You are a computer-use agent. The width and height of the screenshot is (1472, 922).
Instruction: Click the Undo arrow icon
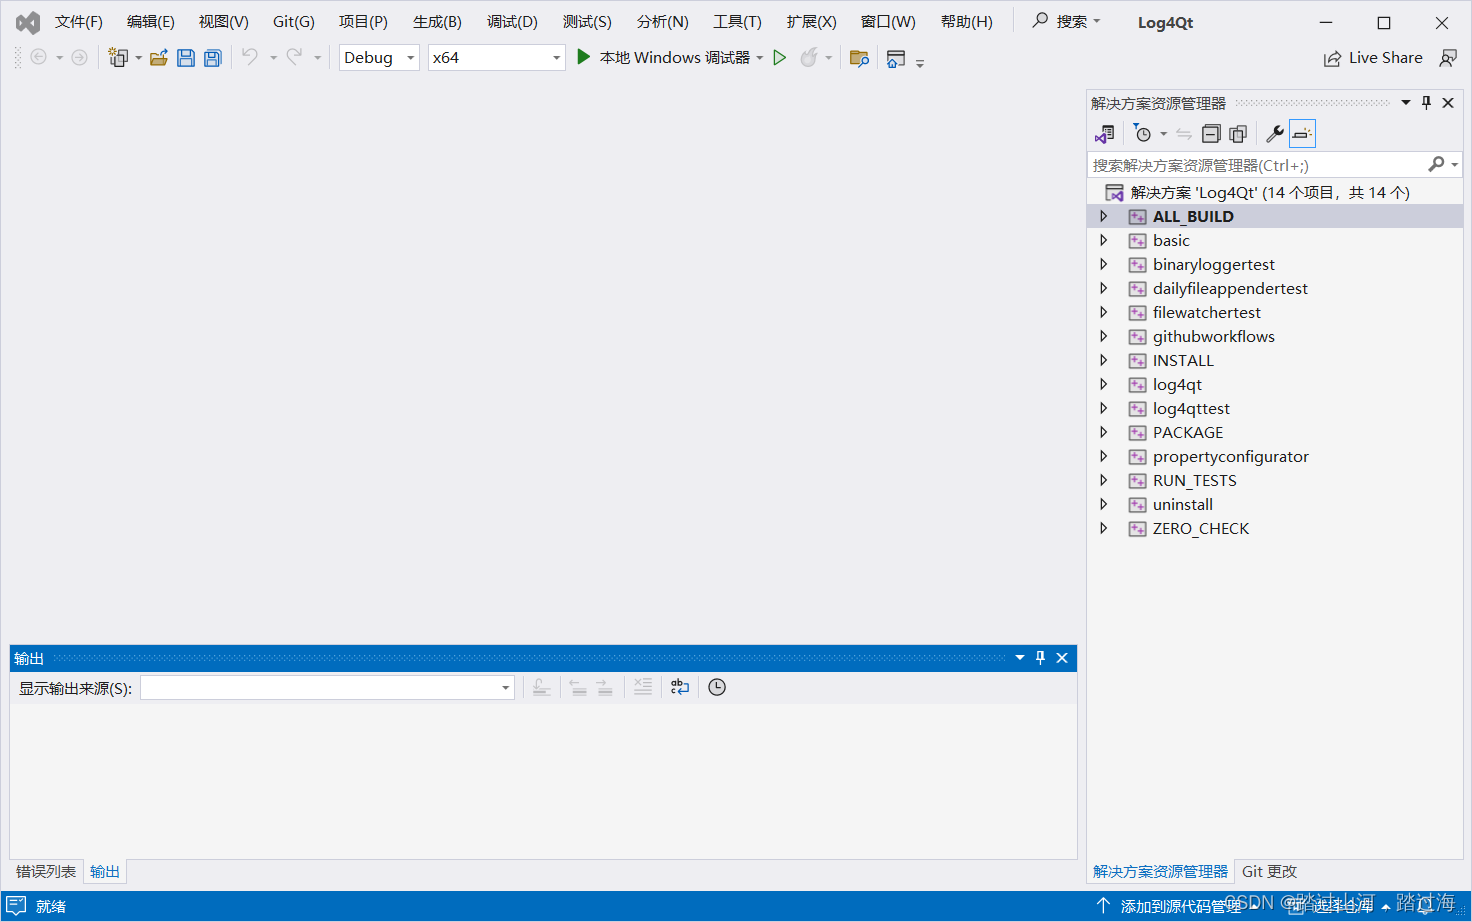[250, 57]
